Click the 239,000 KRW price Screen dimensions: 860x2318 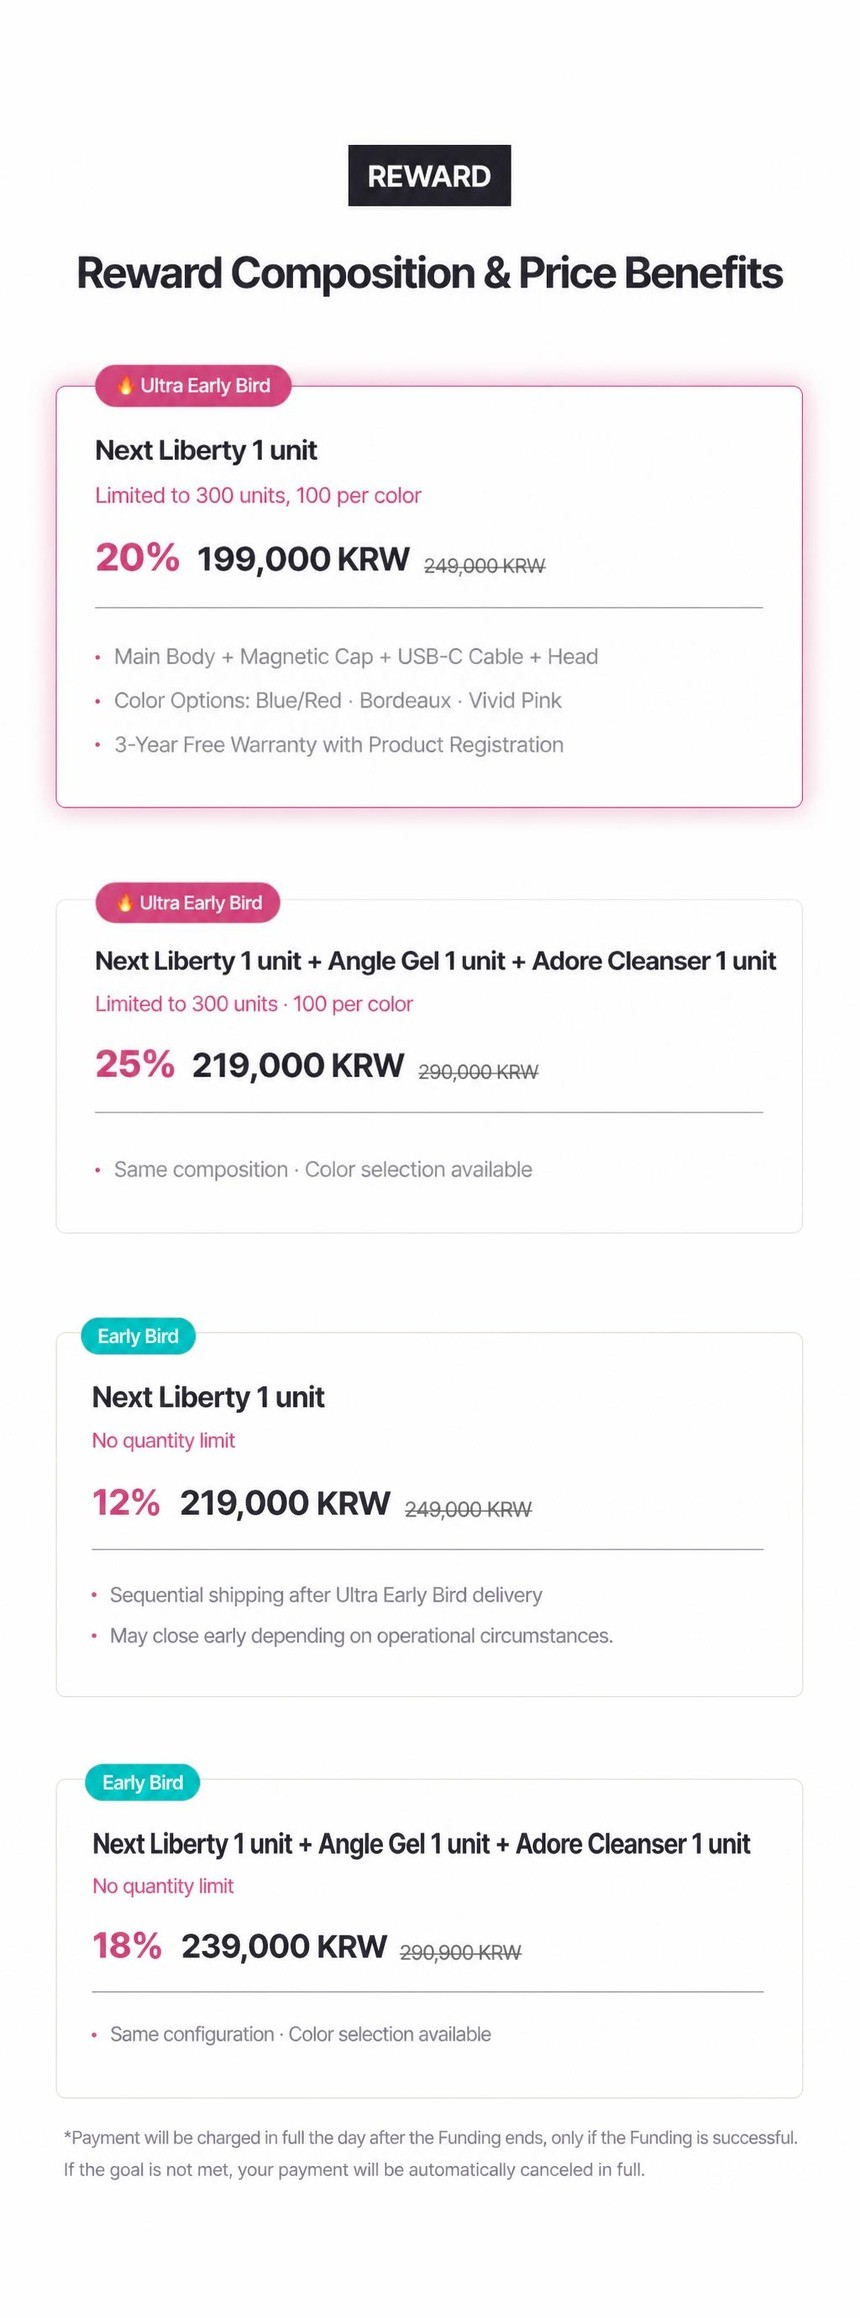click(284, 1946)
